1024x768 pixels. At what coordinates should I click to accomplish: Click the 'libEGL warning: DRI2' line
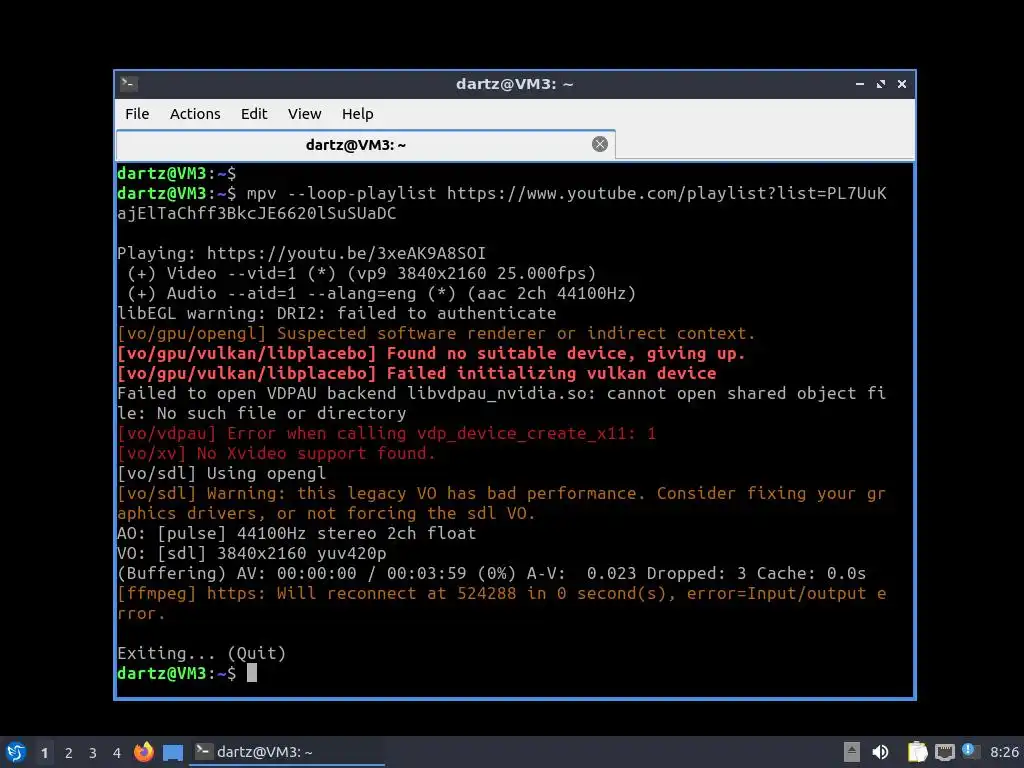coord(336,313)
